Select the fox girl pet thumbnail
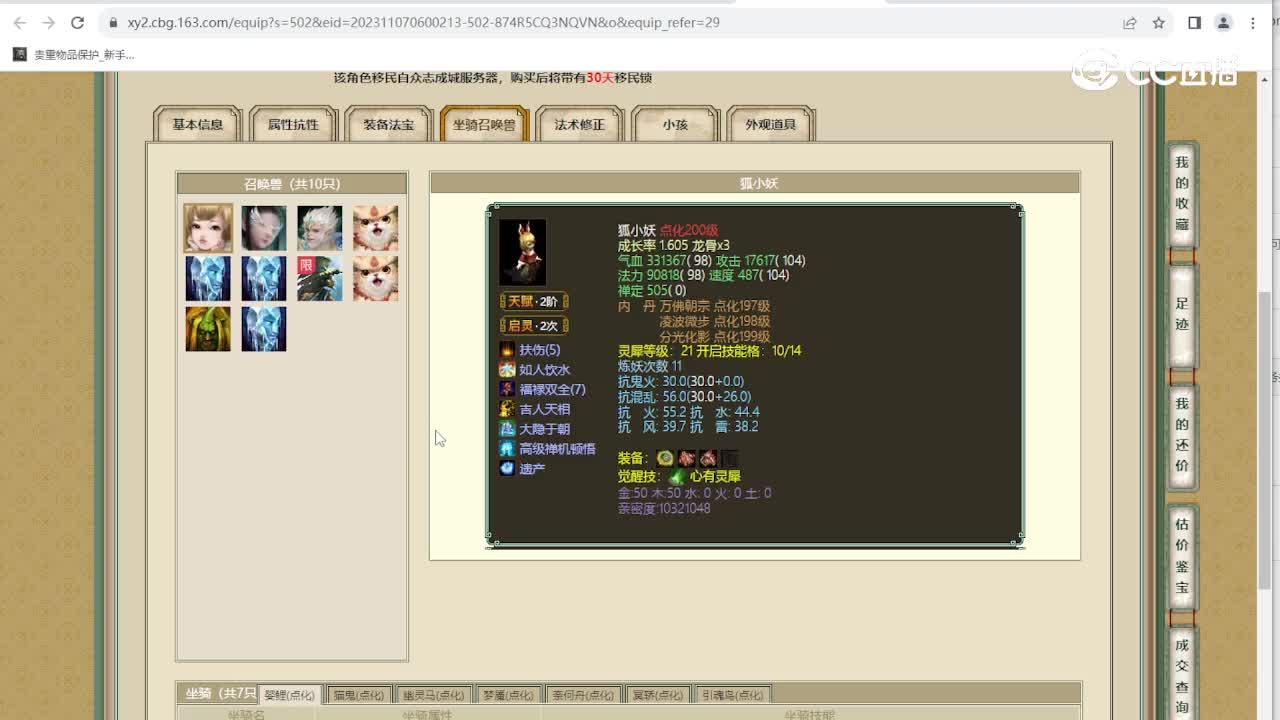 [208, 228]
